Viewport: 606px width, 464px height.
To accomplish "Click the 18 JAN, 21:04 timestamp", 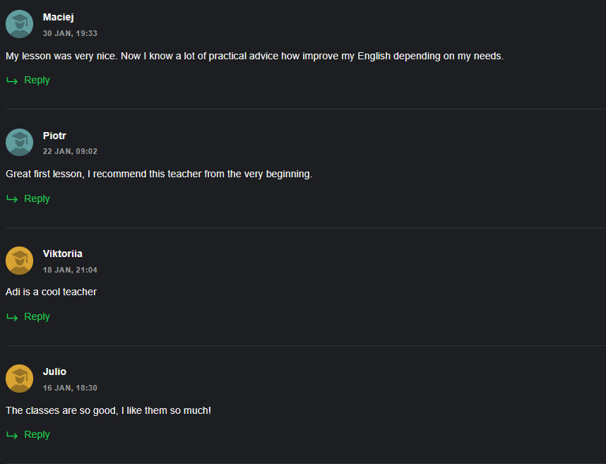I will click(x=70, y=270).
